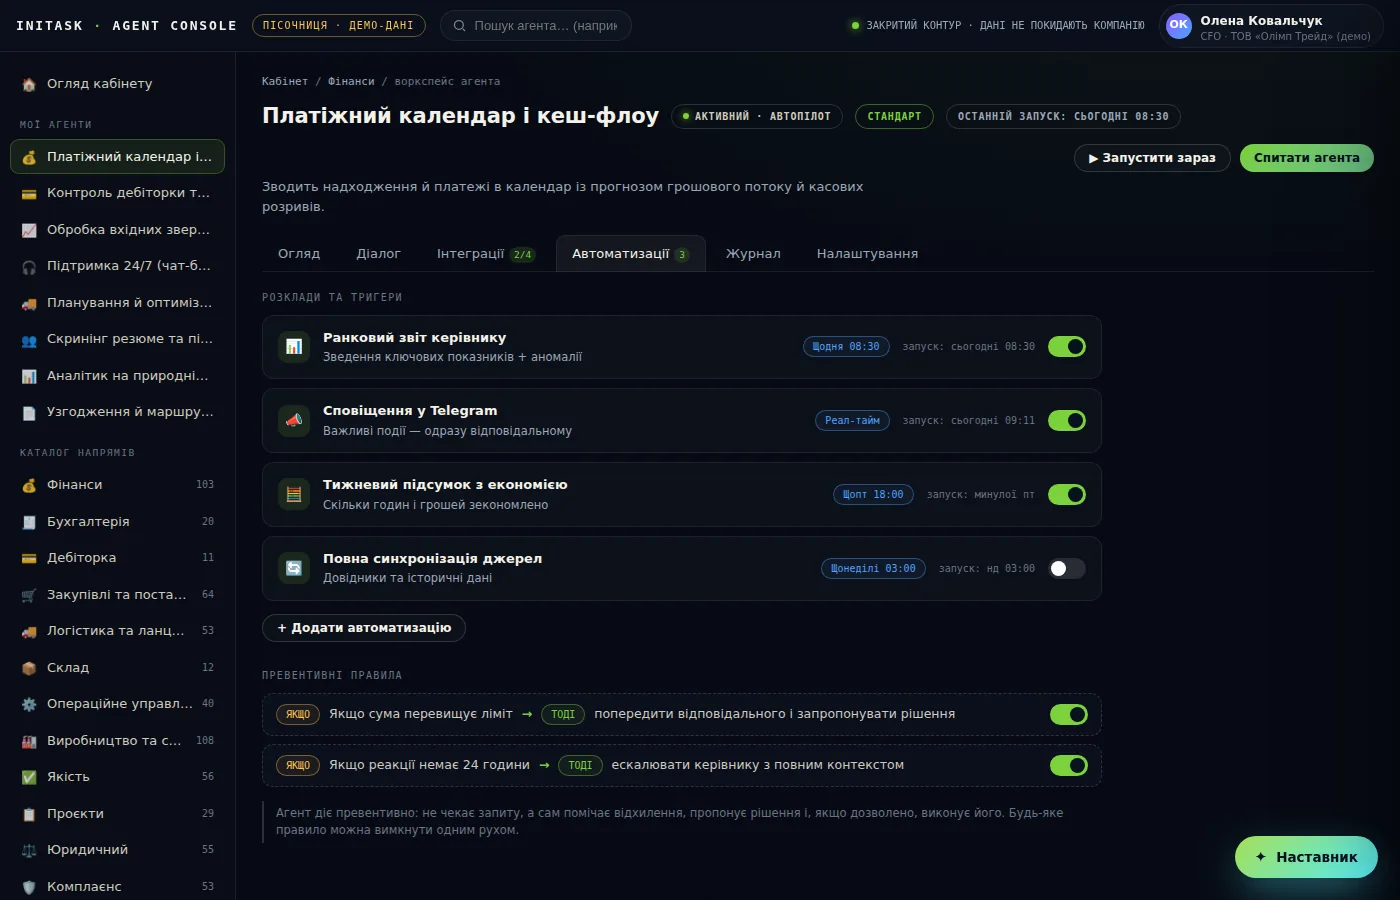Click the Повна синхронізація джерел sync icon

click(x=294, y=568)
